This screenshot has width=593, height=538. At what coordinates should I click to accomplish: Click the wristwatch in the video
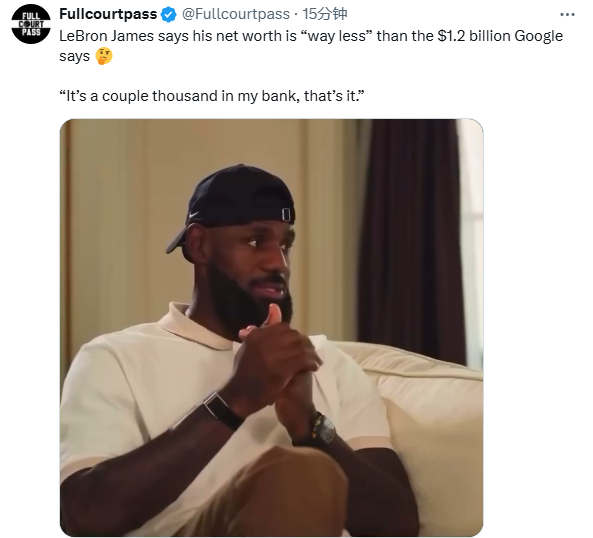(x=323, y=428)
